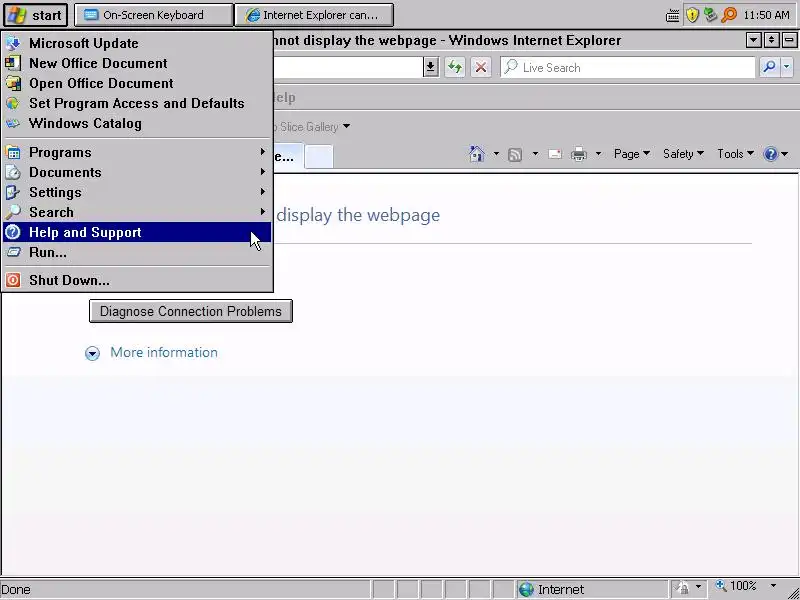Click the blue Help question mark icon
Screen dimensions: 800x600
coord(770,154)
